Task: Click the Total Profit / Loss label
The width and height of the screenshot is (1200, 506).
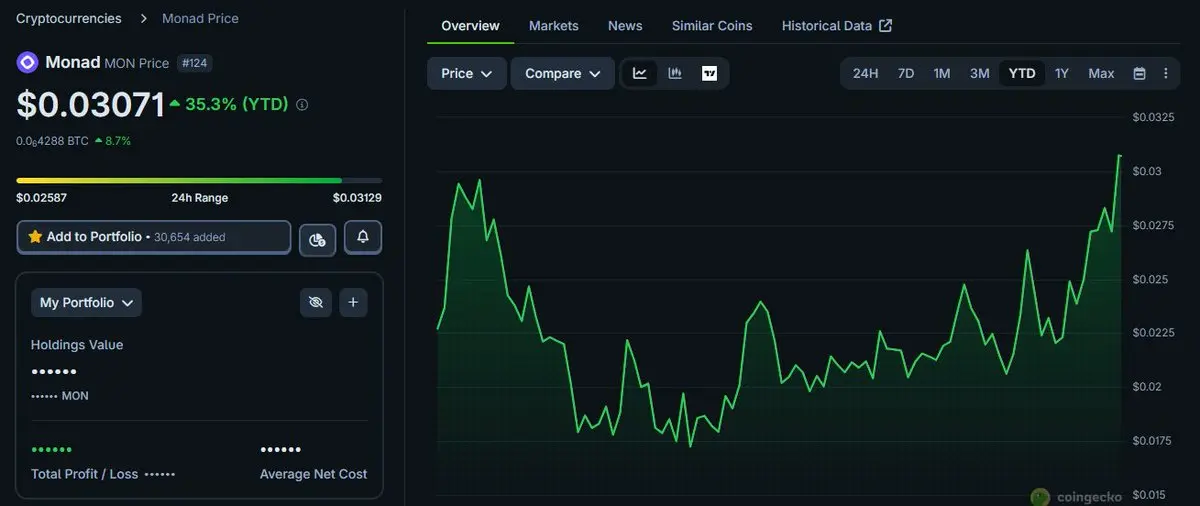Action: click(85, 474)
